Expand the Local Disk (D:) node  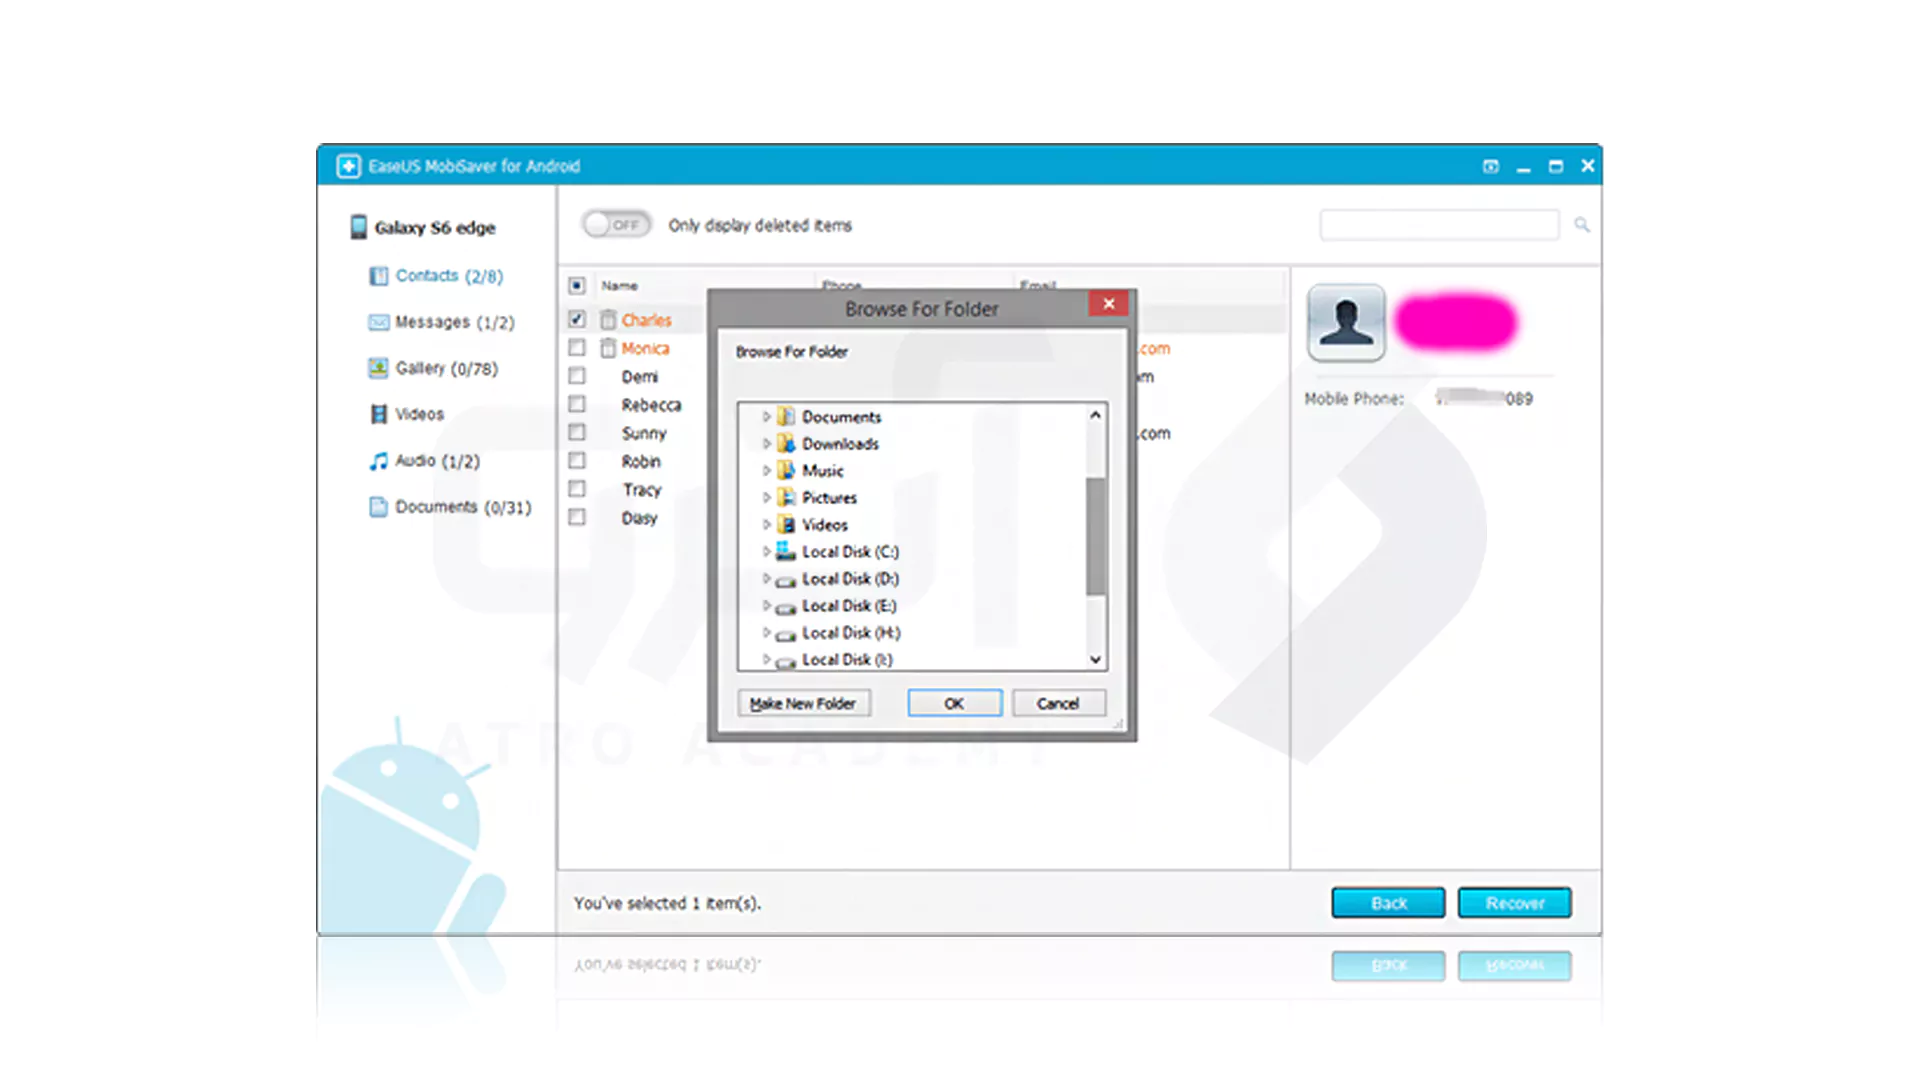point(767,579)
